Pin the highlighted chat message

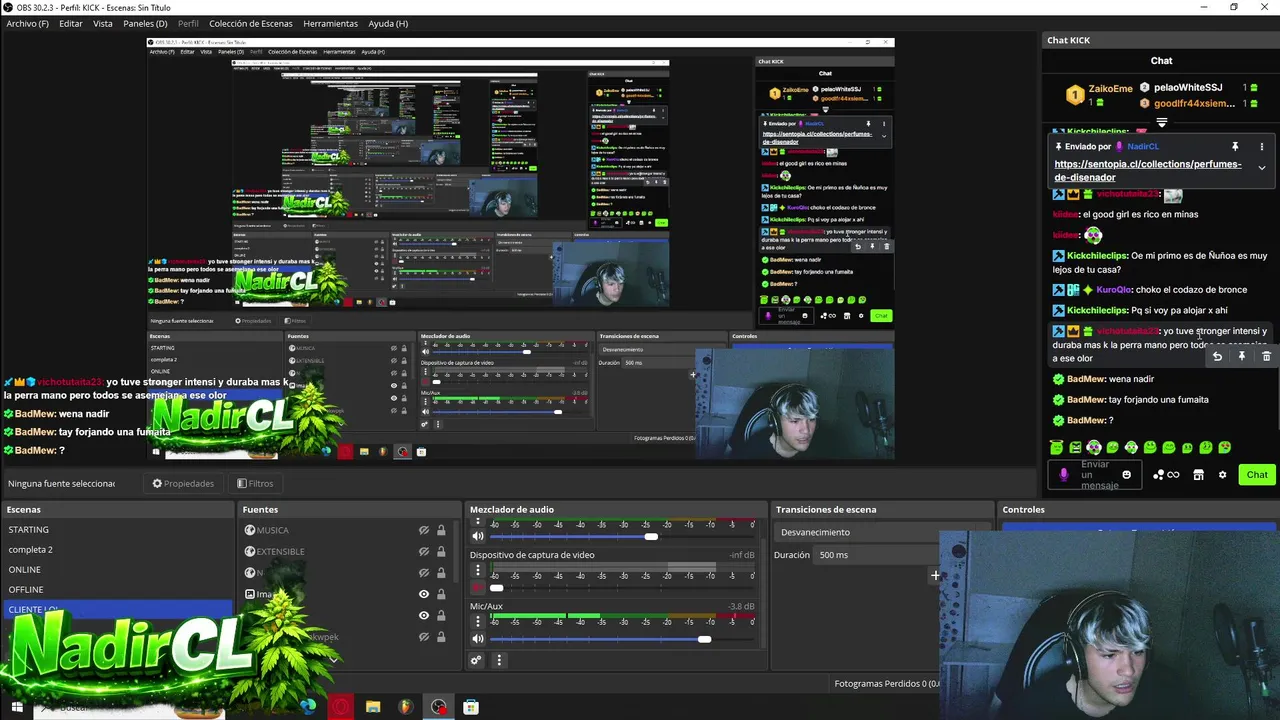pyautogui.click(x=1242, y=356)
